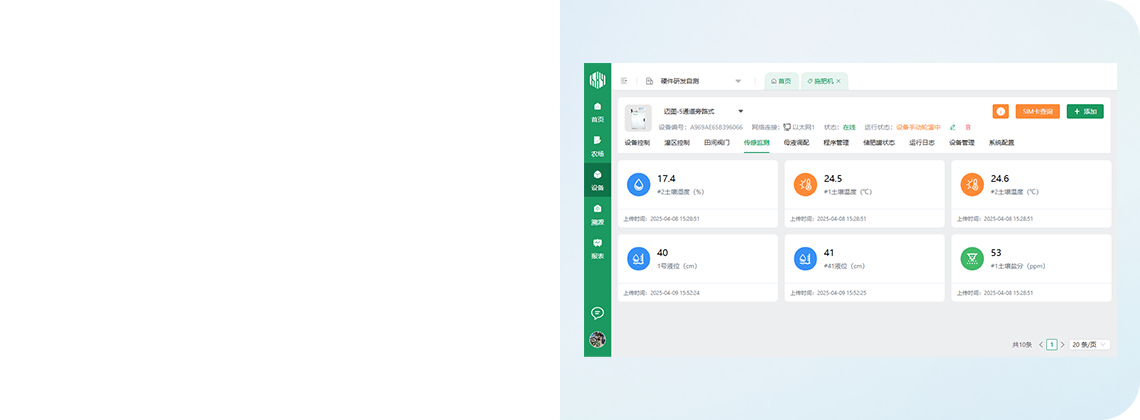This screenshot has height=420, width=1140.
Task: Go to the next page arrow
Action: point(1062,344)
